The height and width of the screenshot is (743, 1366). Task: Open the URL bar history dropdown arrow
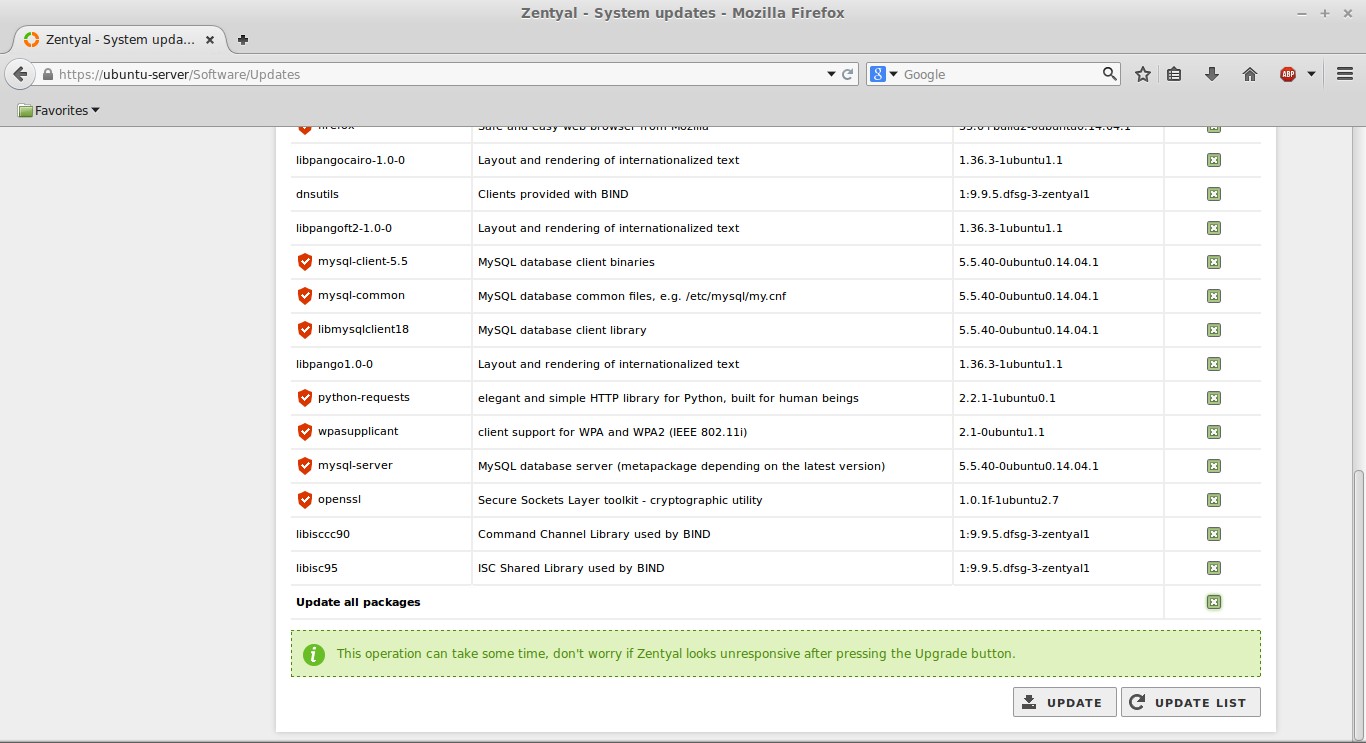(831, 74)
